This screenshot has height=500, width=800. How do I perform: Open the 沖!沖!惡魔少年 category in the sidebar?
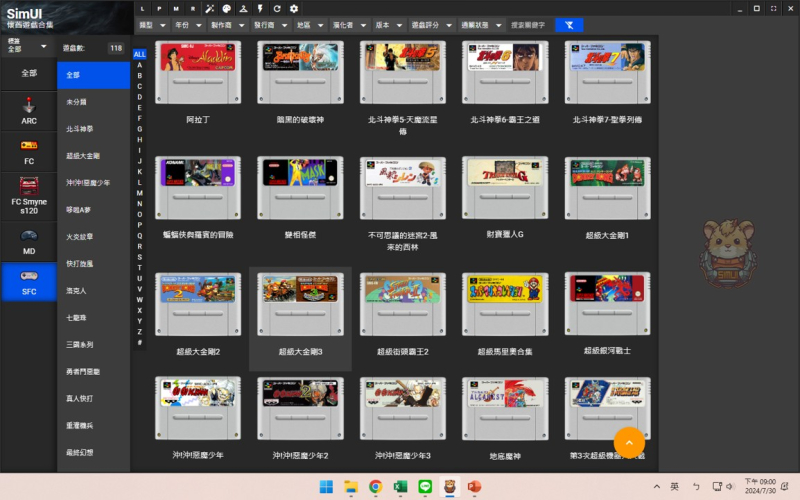pyautogui.click(x=93, y=183)
